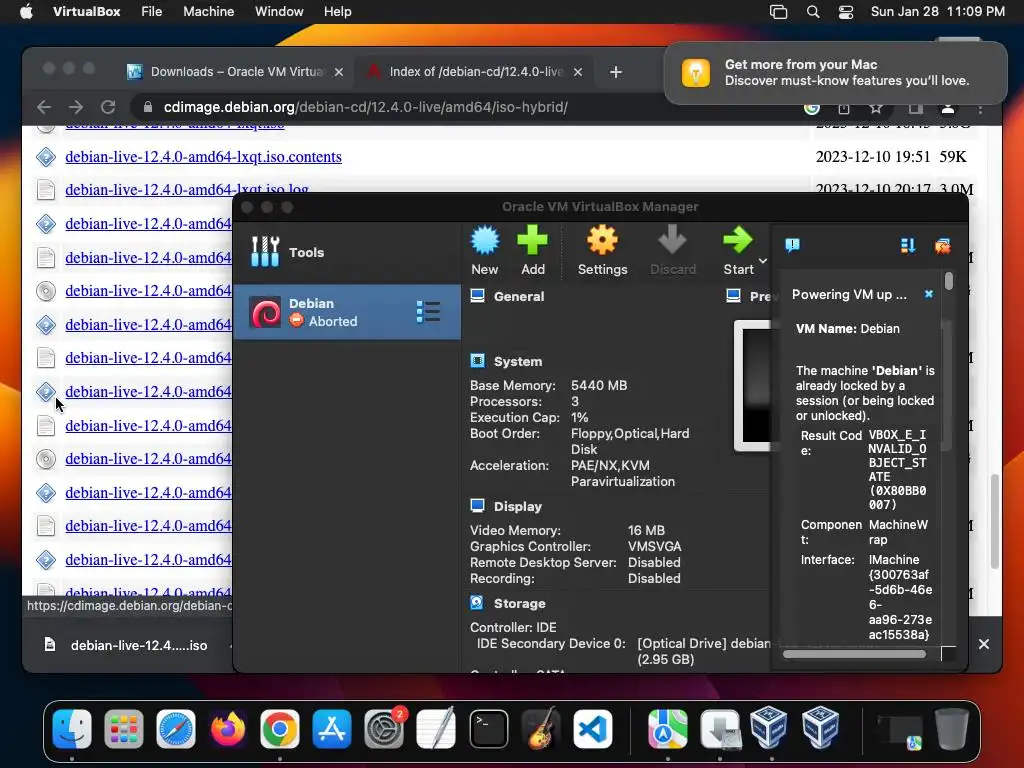Open Visual Studio Code from the Dock
The image size is (1024, 768).
(x=593, y=729)
